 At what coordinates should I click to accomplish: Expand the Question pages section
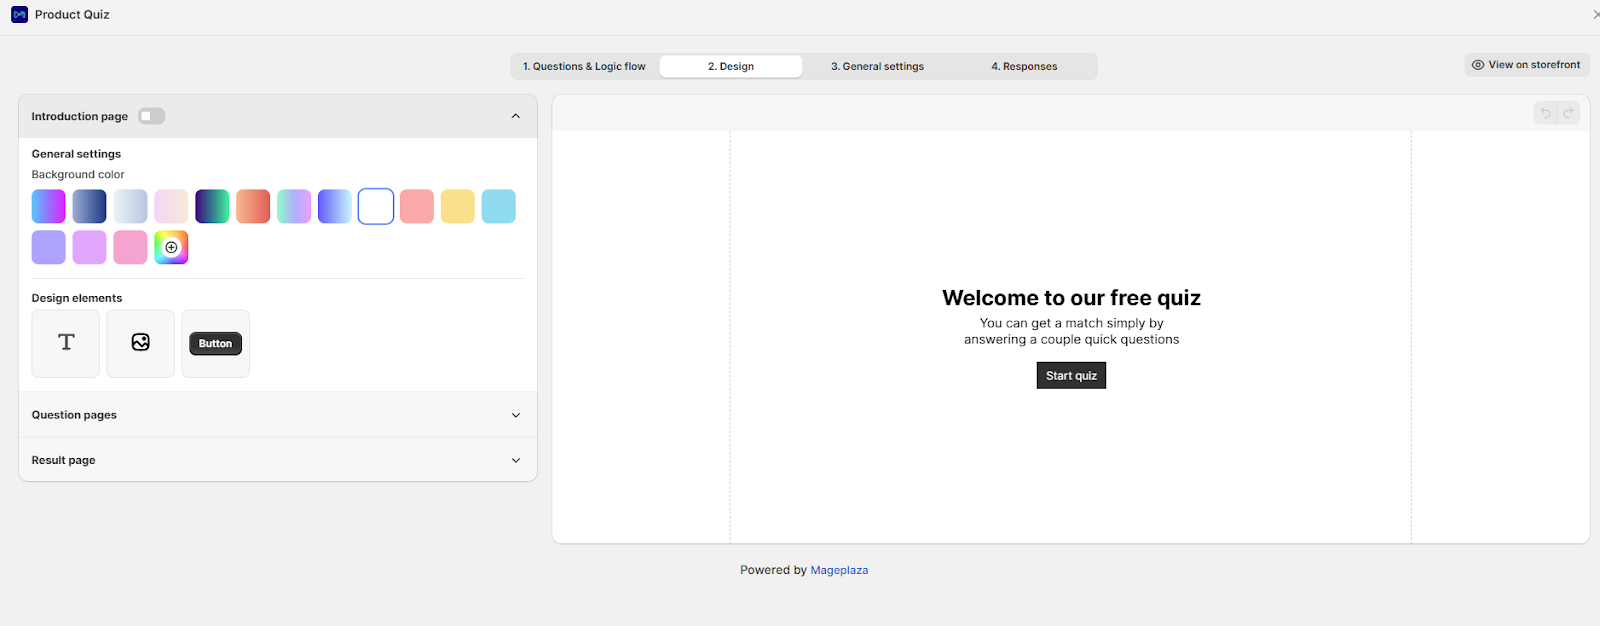click(516, 415)
